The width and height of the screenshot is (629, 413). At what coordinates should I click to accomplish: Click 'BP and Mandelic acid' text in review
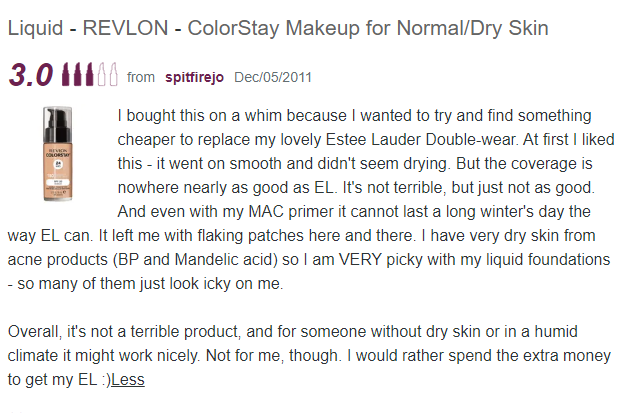(195, 259)
